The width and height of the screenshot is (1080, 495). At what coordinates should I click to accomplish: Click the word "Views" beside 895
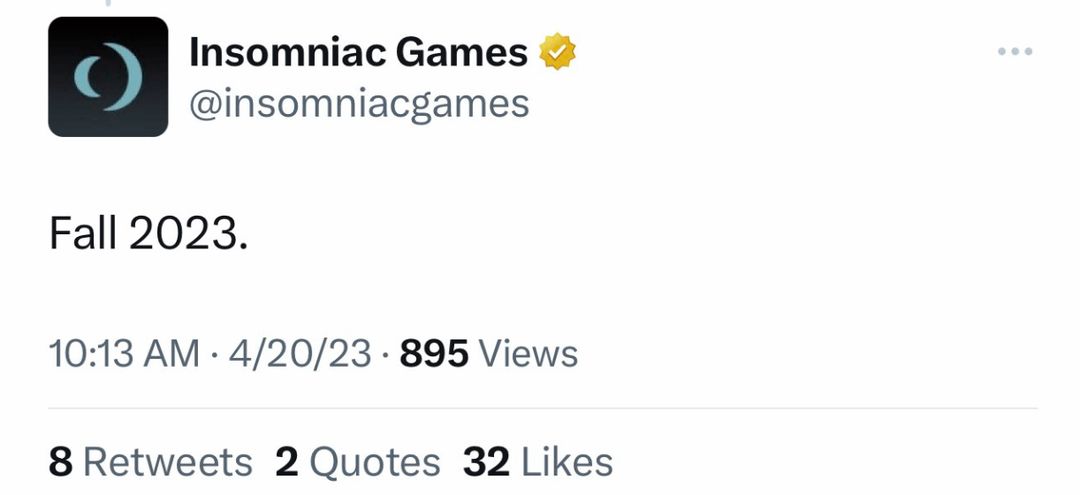click(528, 354)
